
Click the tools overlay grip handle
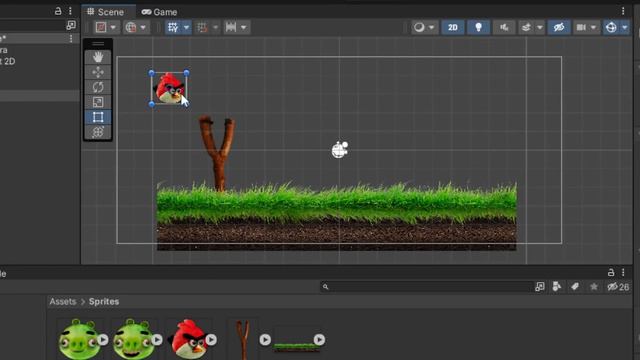[x=98, y=44]
